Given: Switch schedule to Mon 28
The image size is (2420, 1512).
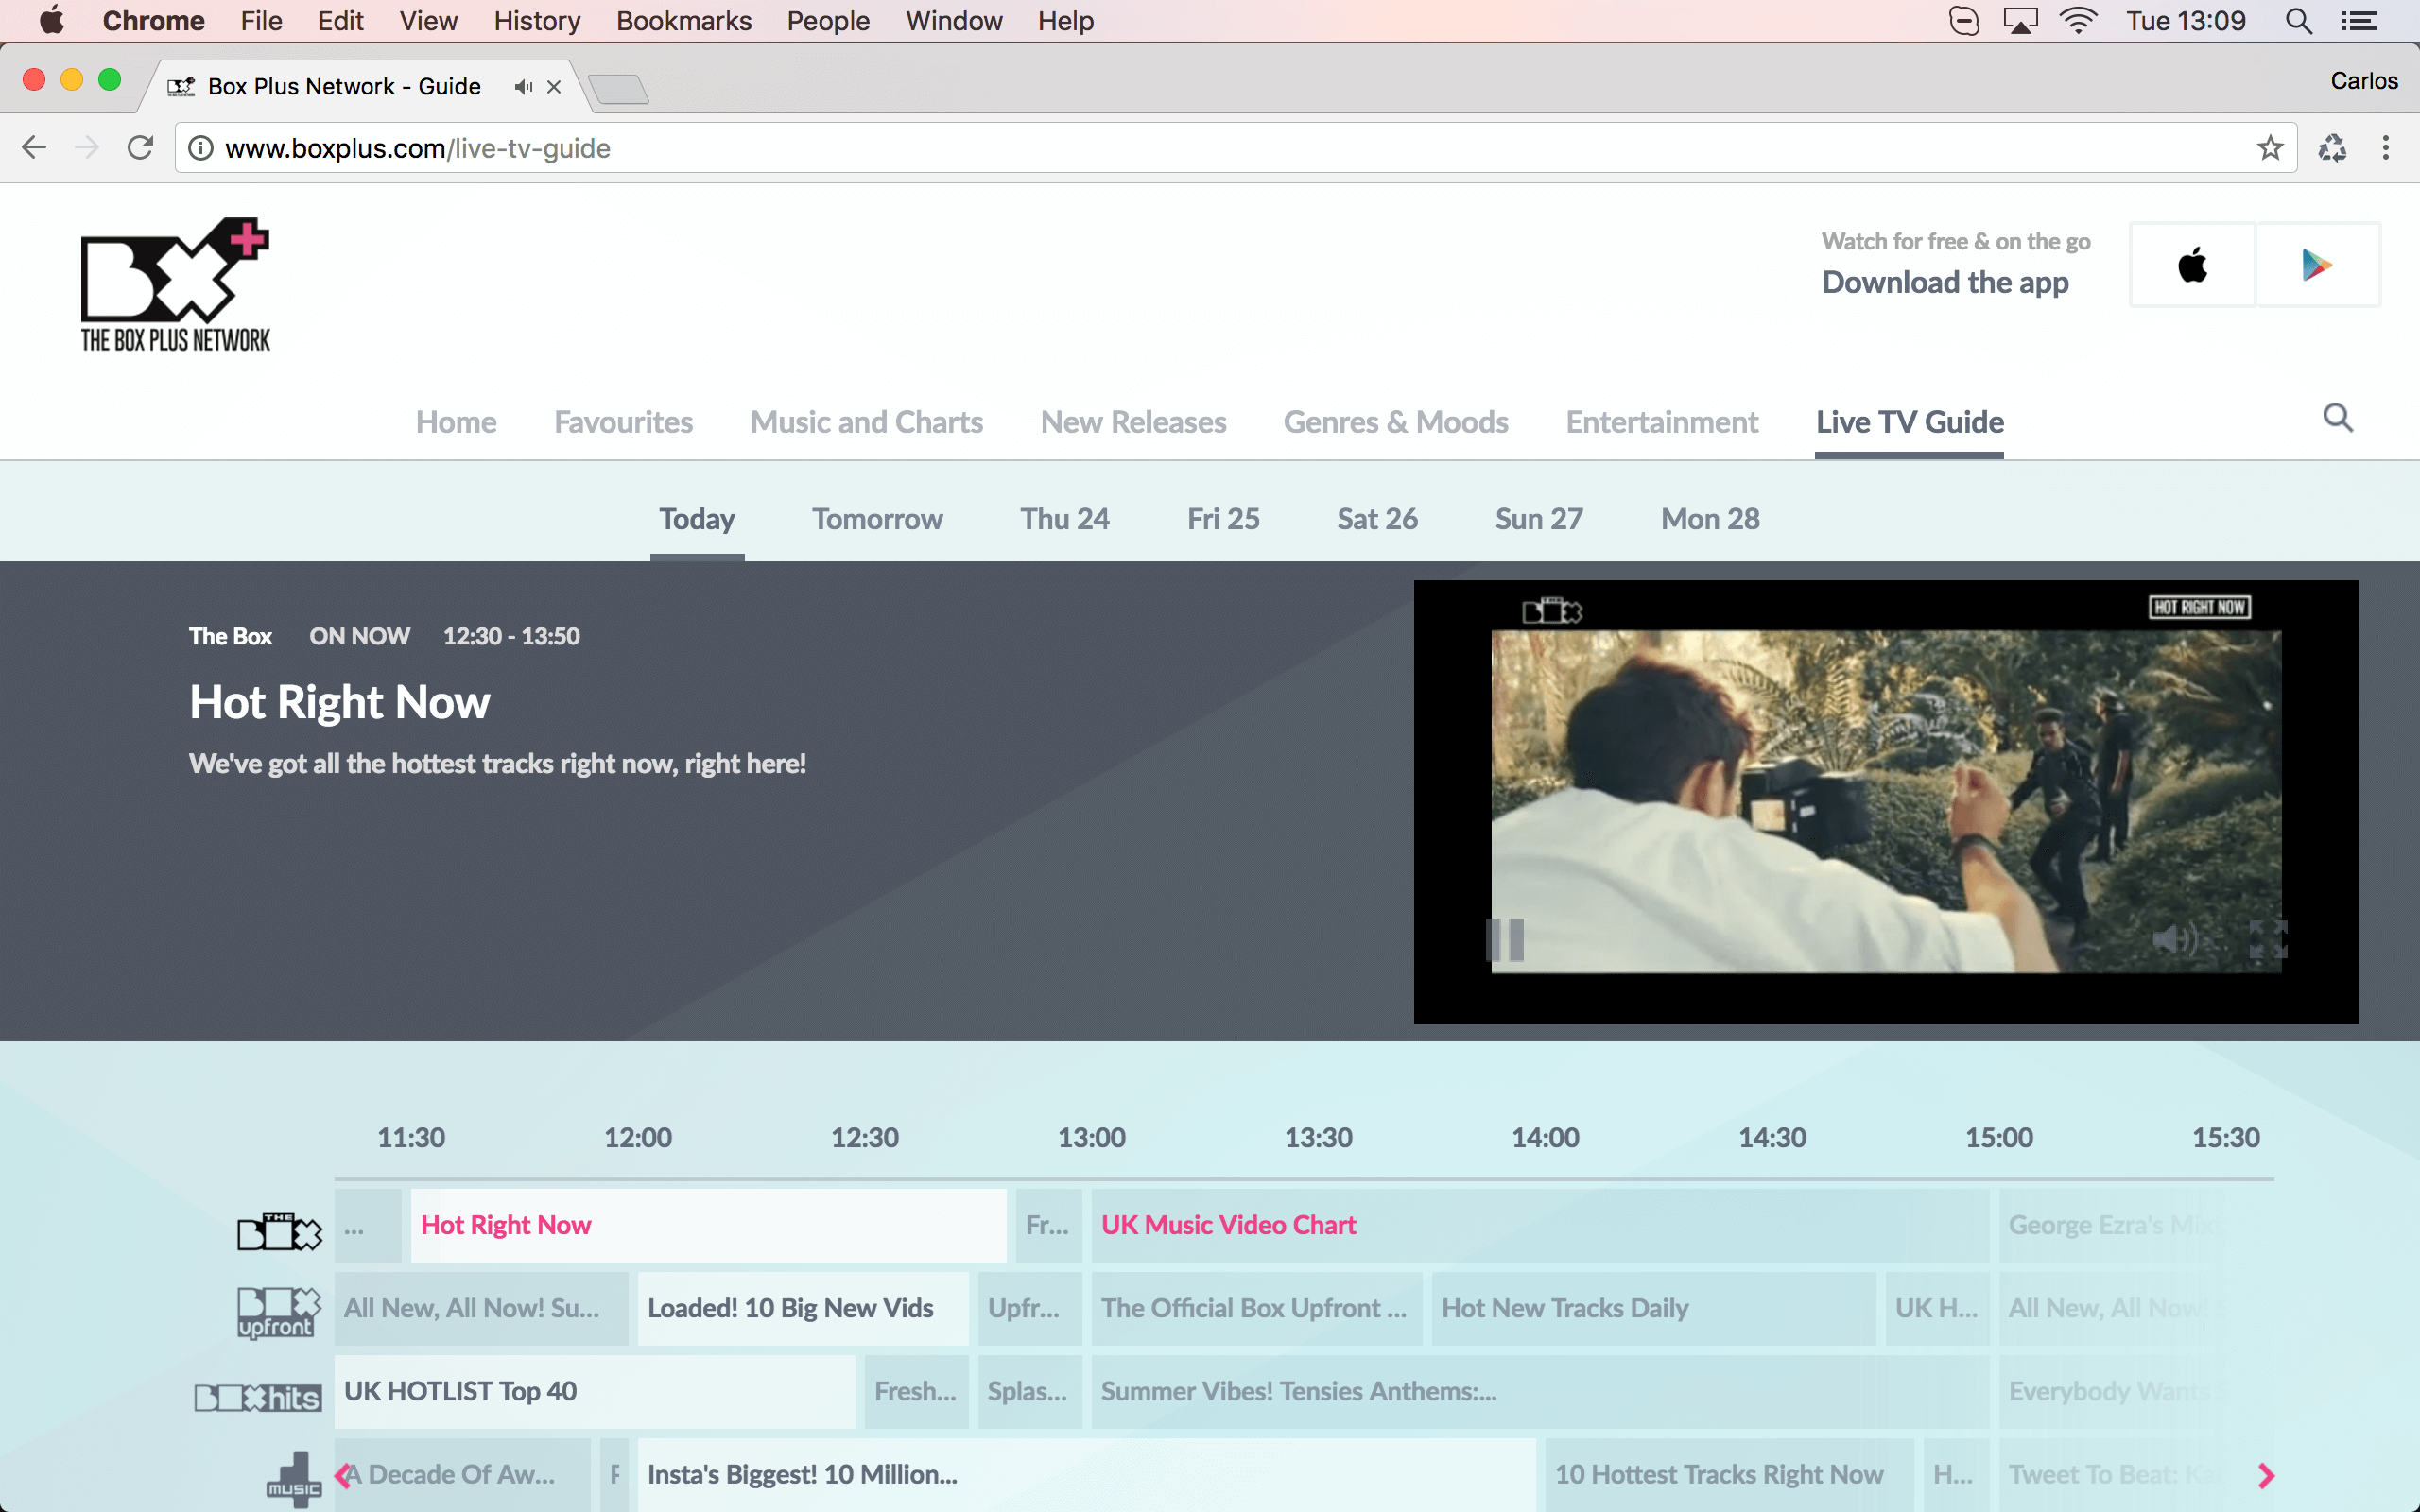Looking at the screenshot, I should [1710, 519].
